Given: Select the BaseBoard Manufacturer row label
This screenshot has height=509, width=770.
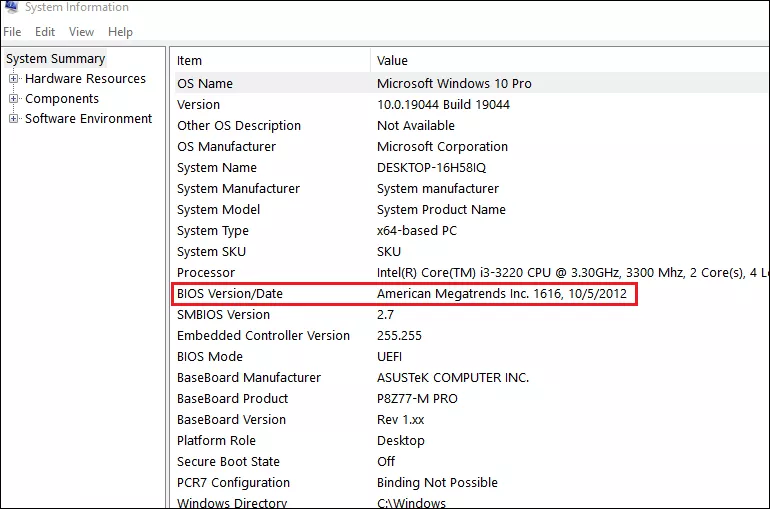Looking at the screenshot, I should [x=249, y=377].
